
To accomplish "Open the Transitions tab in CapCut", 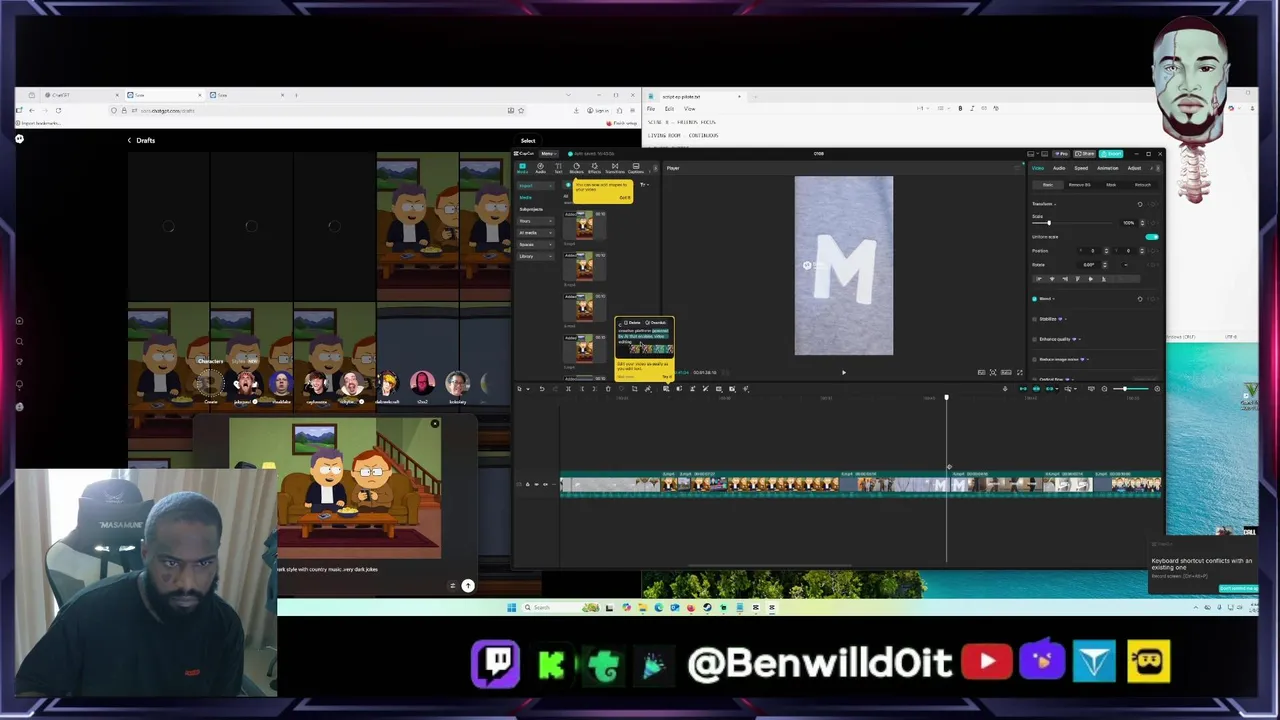I will pyautogui.click(x=614, y=168).
